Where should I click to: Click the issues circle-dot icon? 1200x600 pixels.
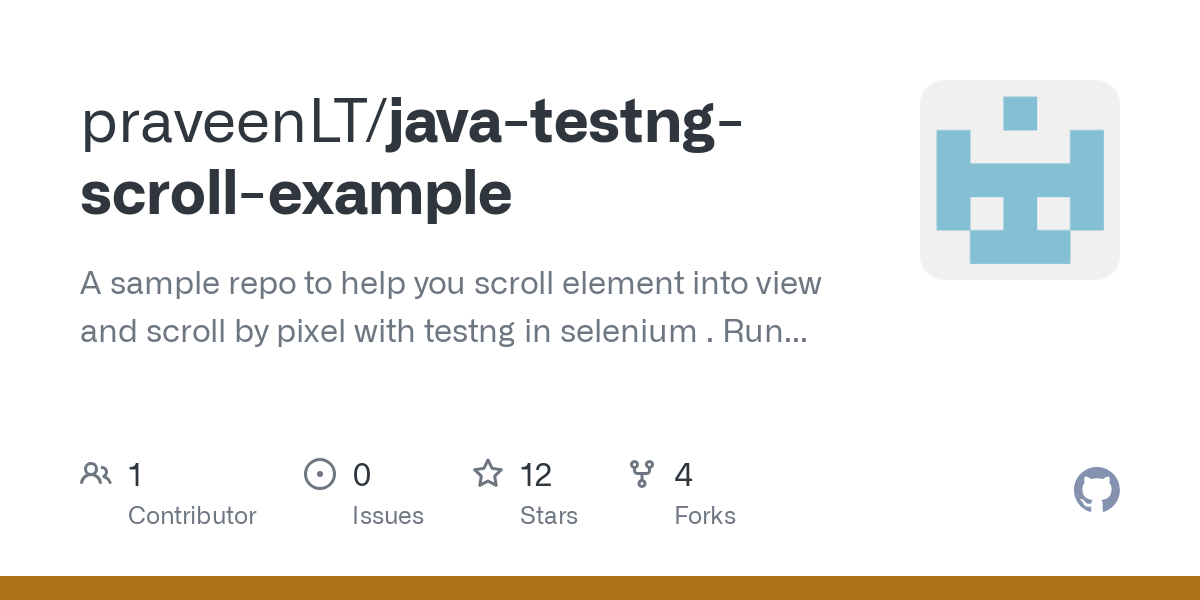tap(320, 474)
